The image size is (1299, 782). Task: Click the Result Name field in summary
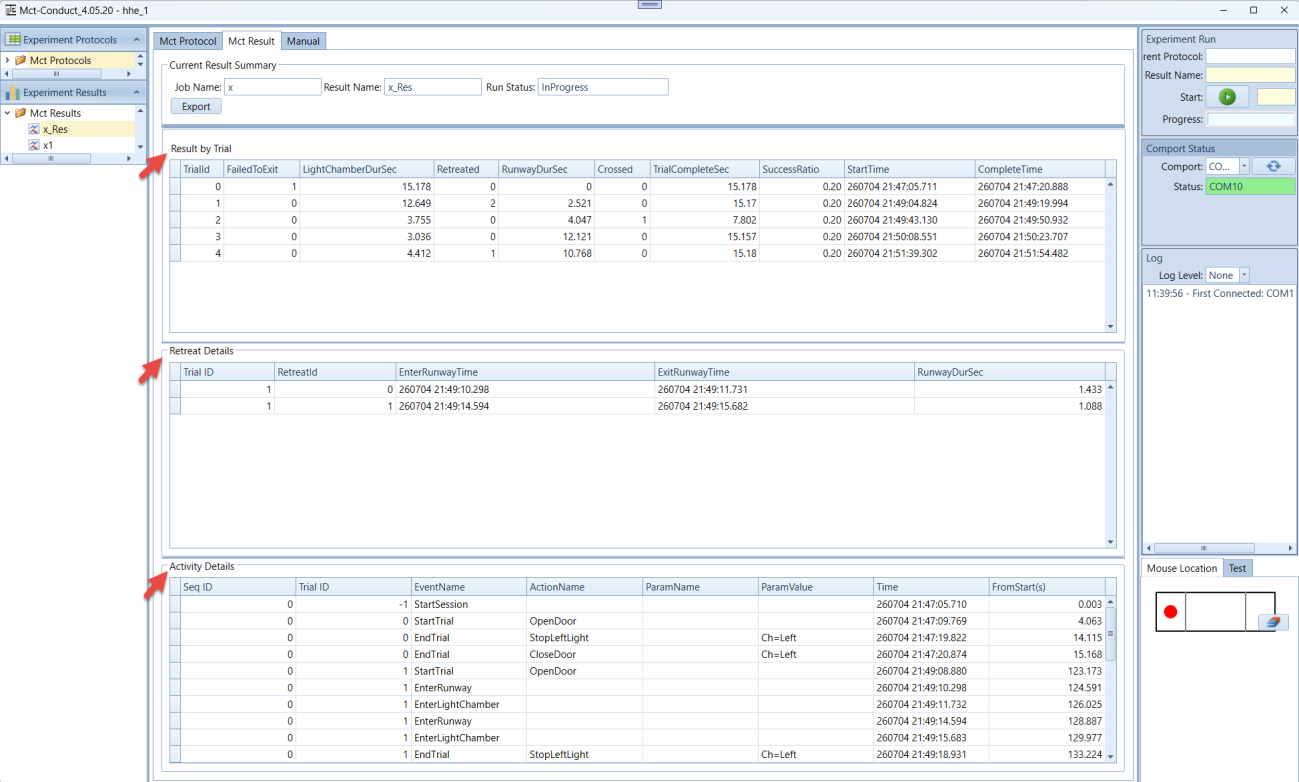tap(433, 87)
